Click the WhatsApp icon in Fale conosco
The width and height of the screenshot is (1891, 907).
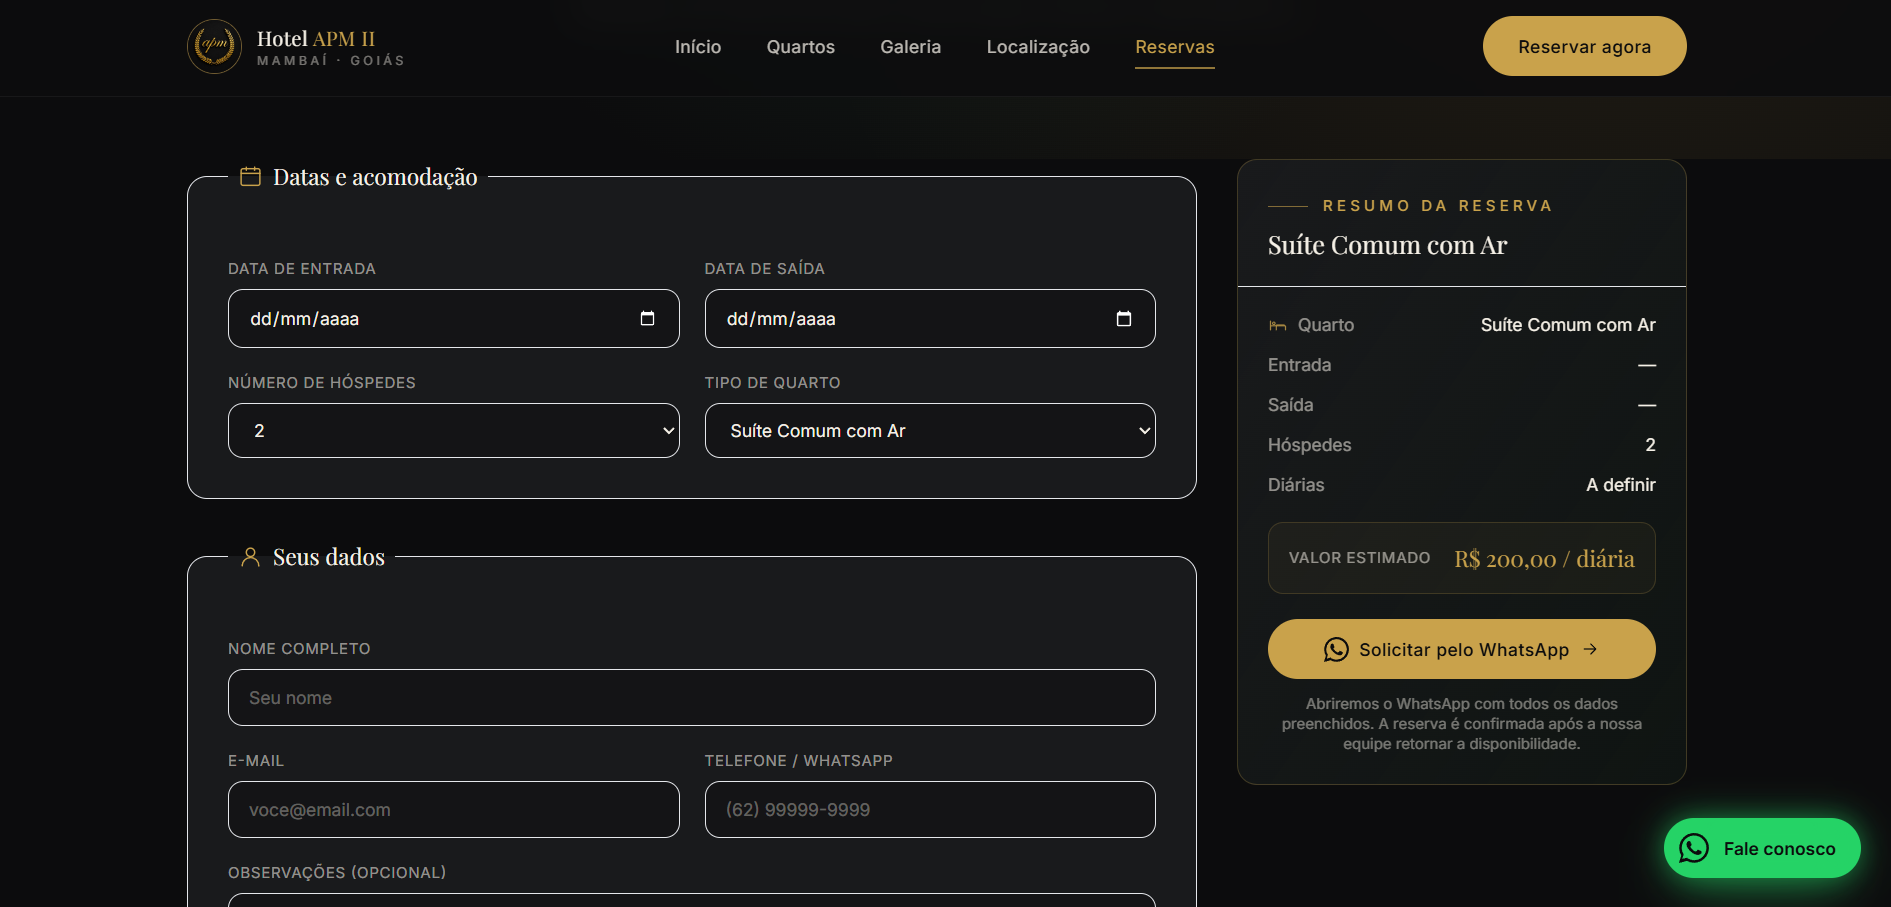tap(1693, 848)
